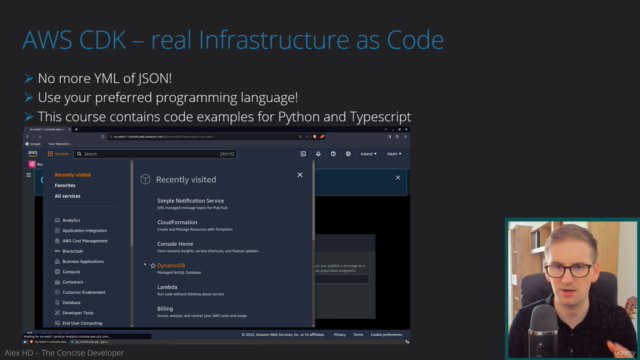Click the Blockchain category icon

click(57, 251)
